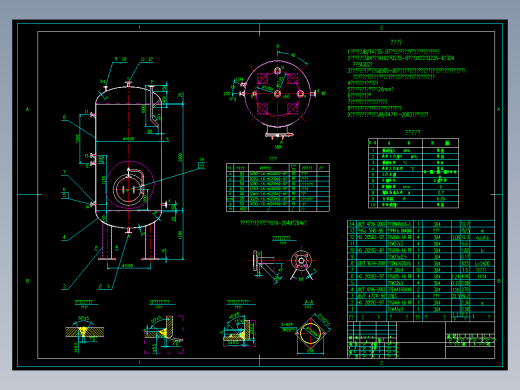
Task: Click zone label '2' on the top border
Action: [382, 27]
